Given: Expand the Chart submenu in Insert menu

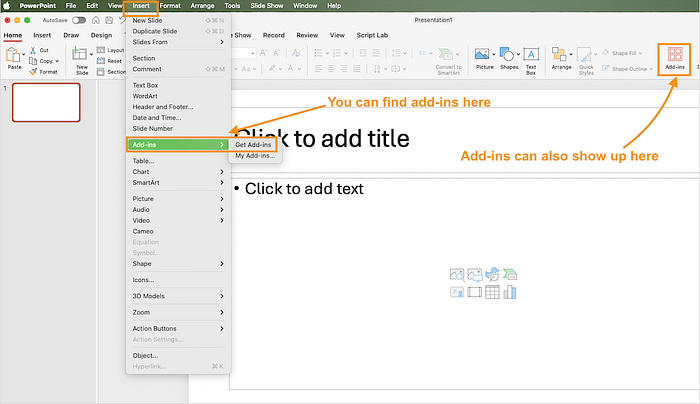Looking at the screenshot, I should tap(221, 172).
